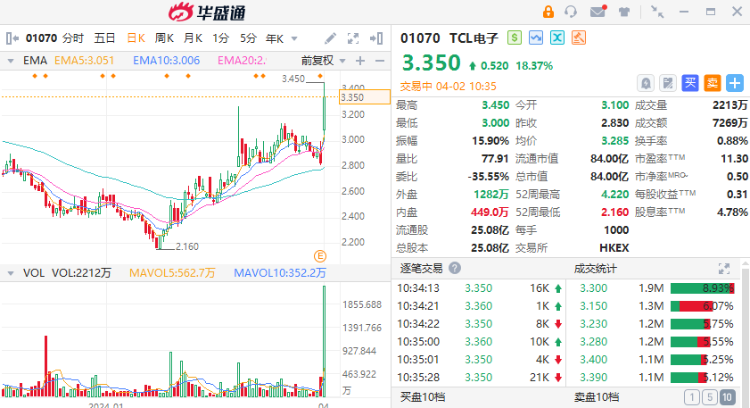Expand the chart to fullscreen
The height and width of the screenshot is (408, 750).
click(x=353, y=38)
